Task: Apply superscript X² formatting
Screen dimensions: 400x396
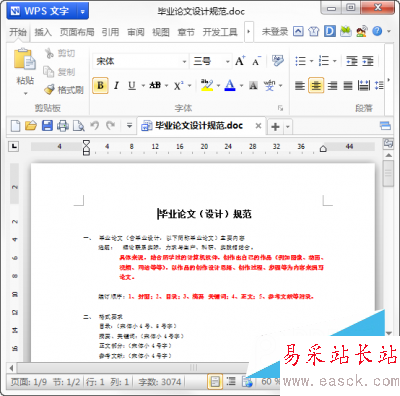Action: coord(178,86)
